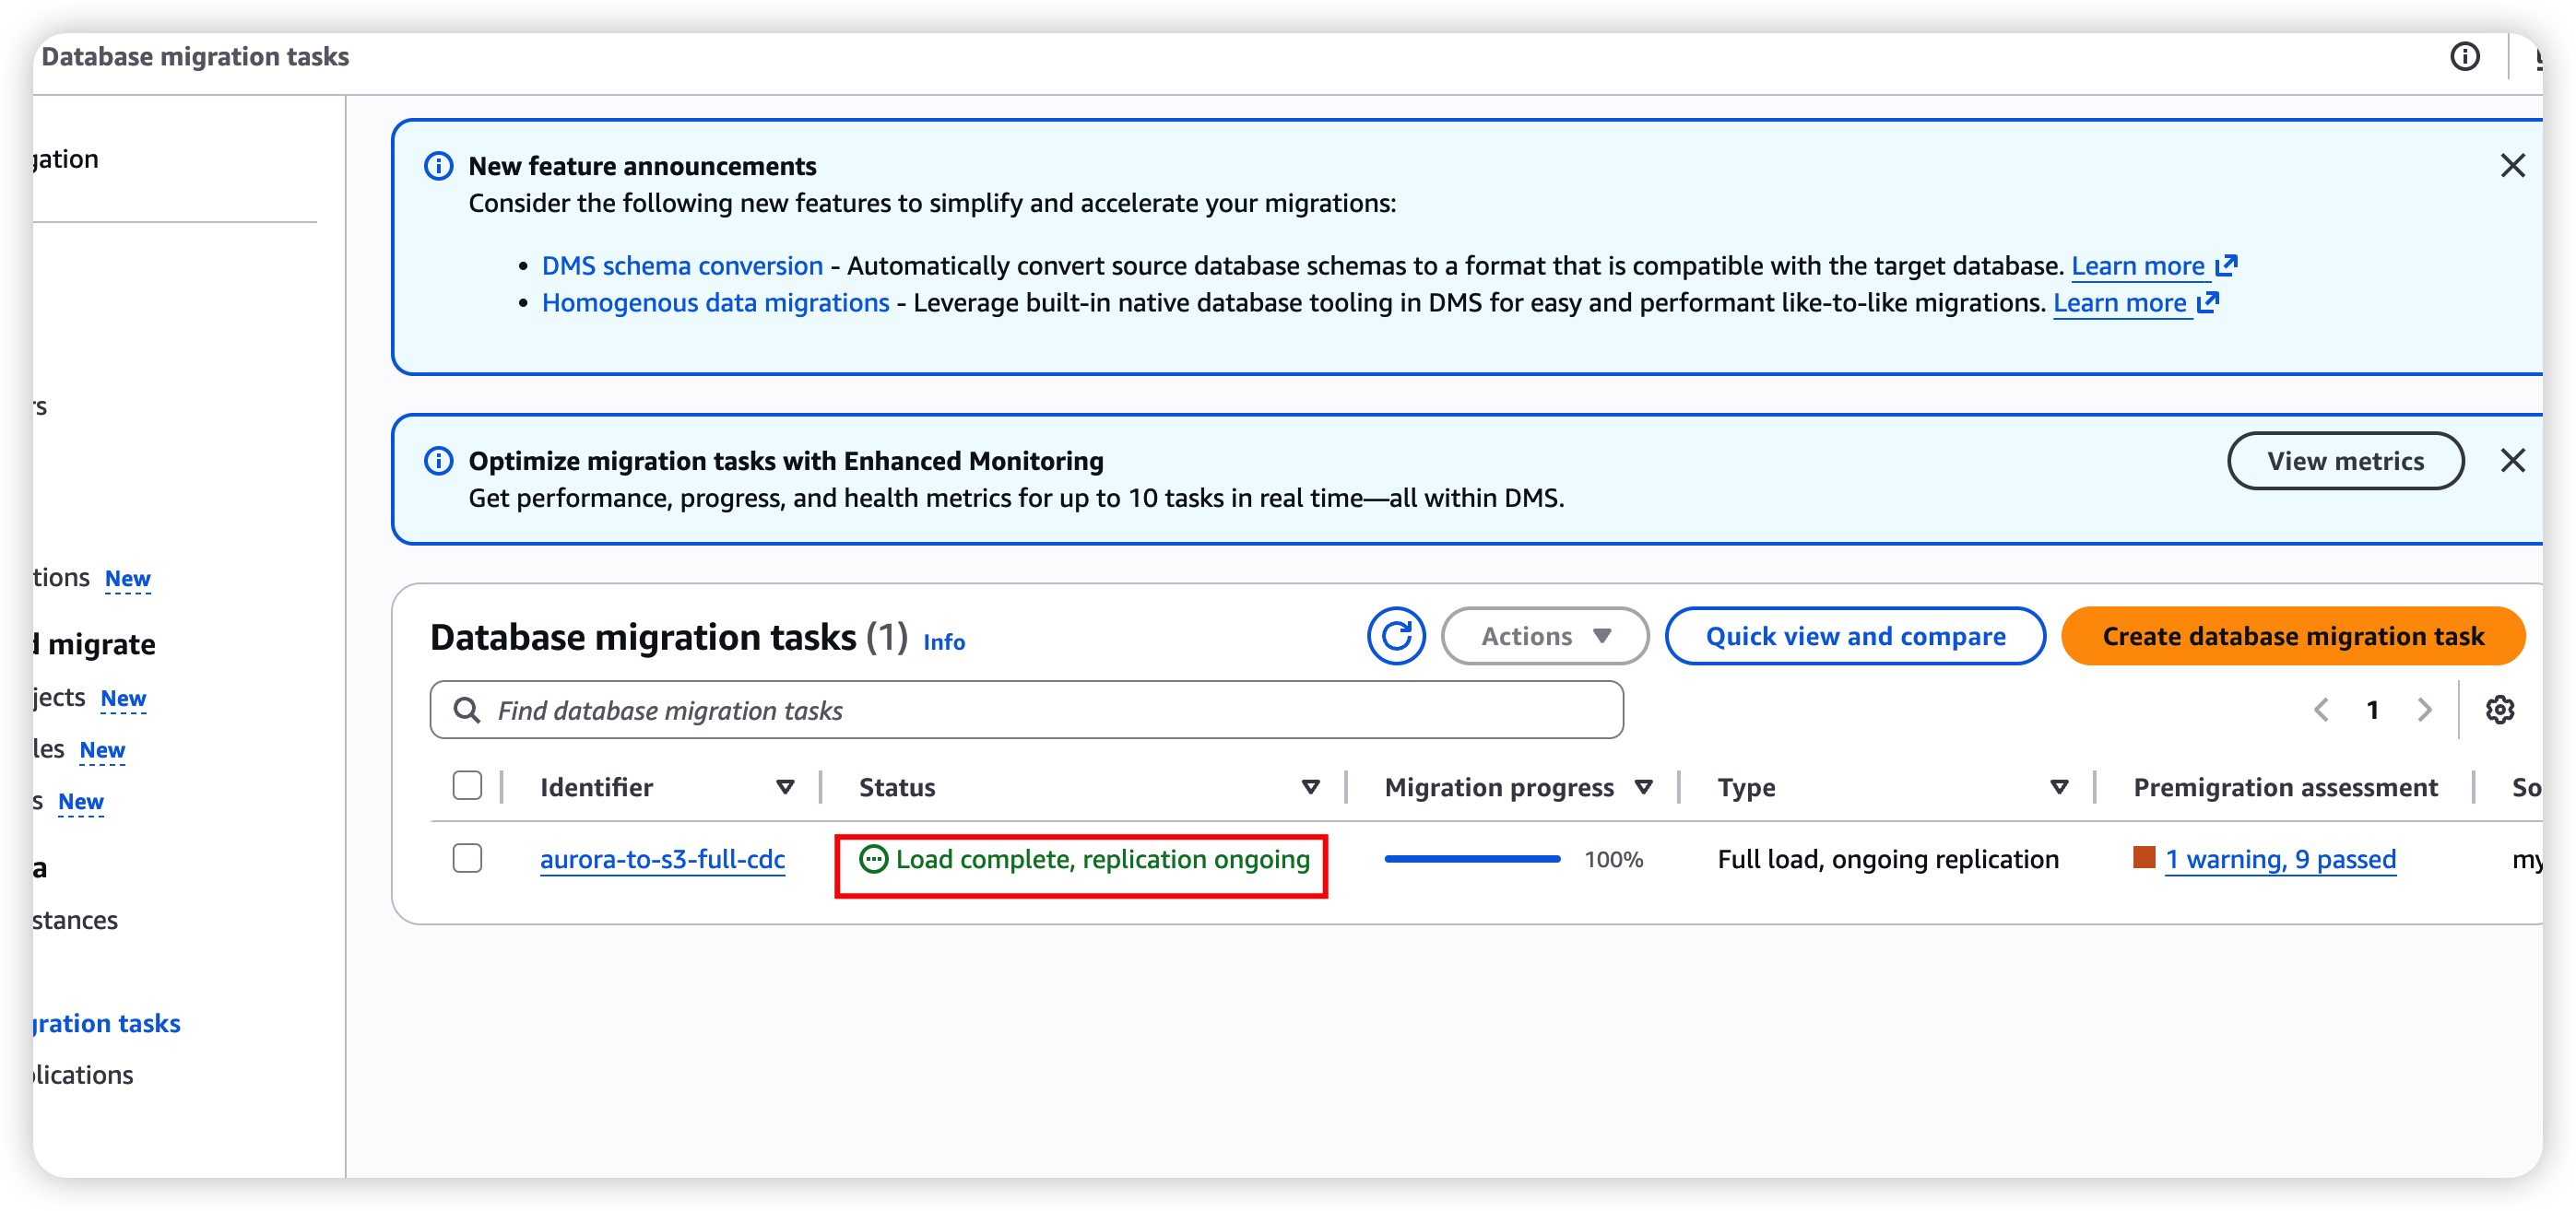Click the page info icon at top right

click(2464, 57)
